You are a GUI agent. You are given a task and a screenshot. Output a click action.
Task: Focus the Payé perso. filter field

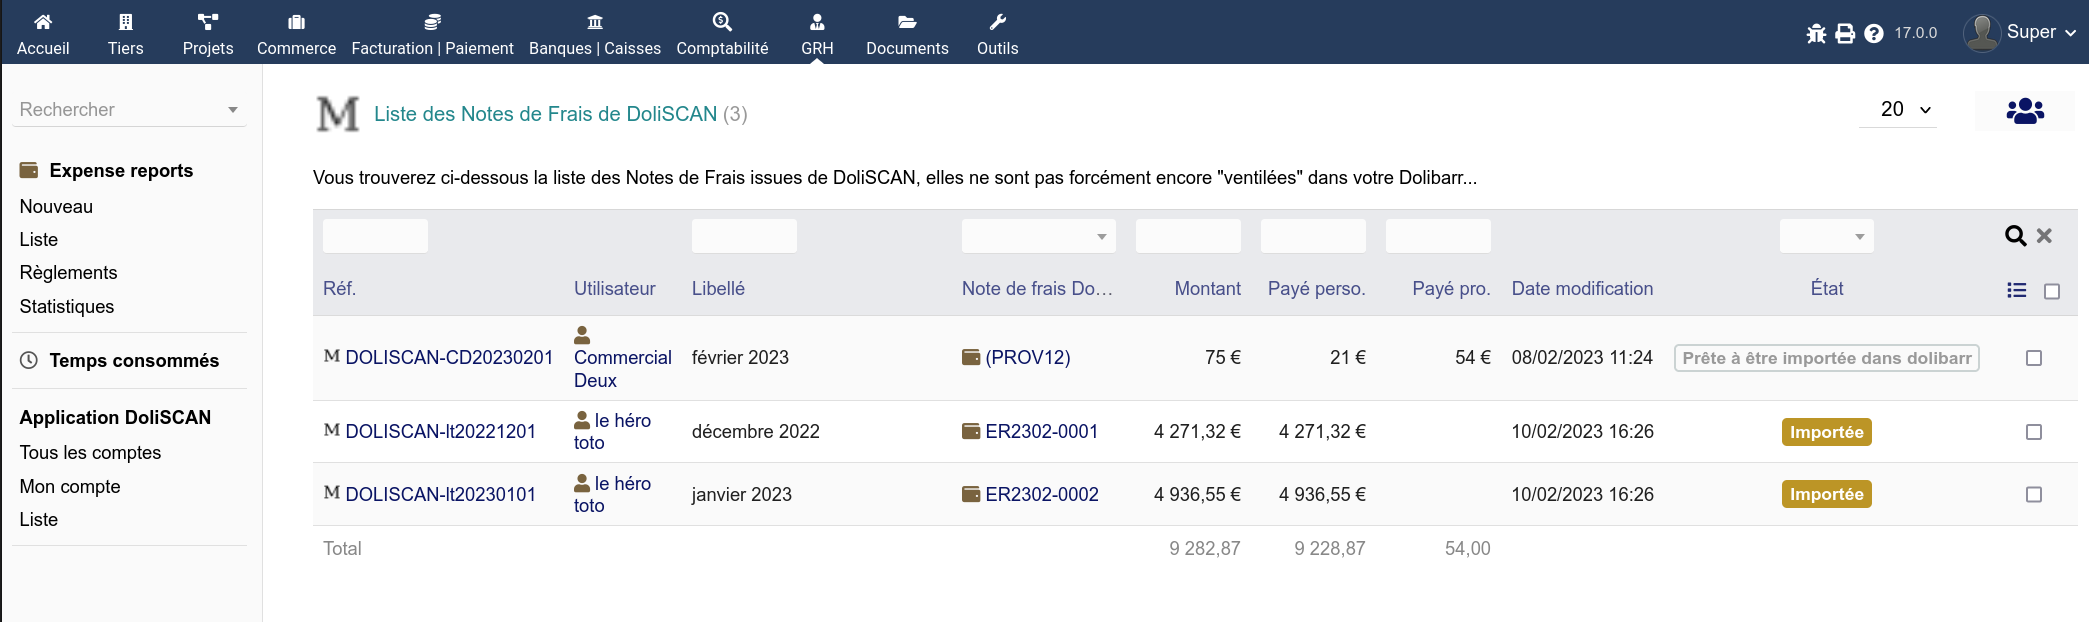click(x=1313, y=236)
